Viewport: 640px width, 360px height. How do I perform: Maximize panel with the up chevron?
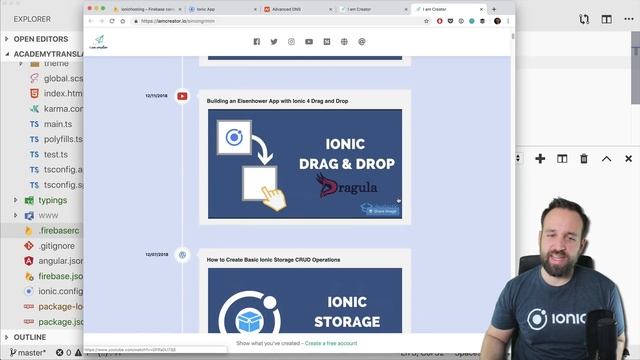point(607,159)
